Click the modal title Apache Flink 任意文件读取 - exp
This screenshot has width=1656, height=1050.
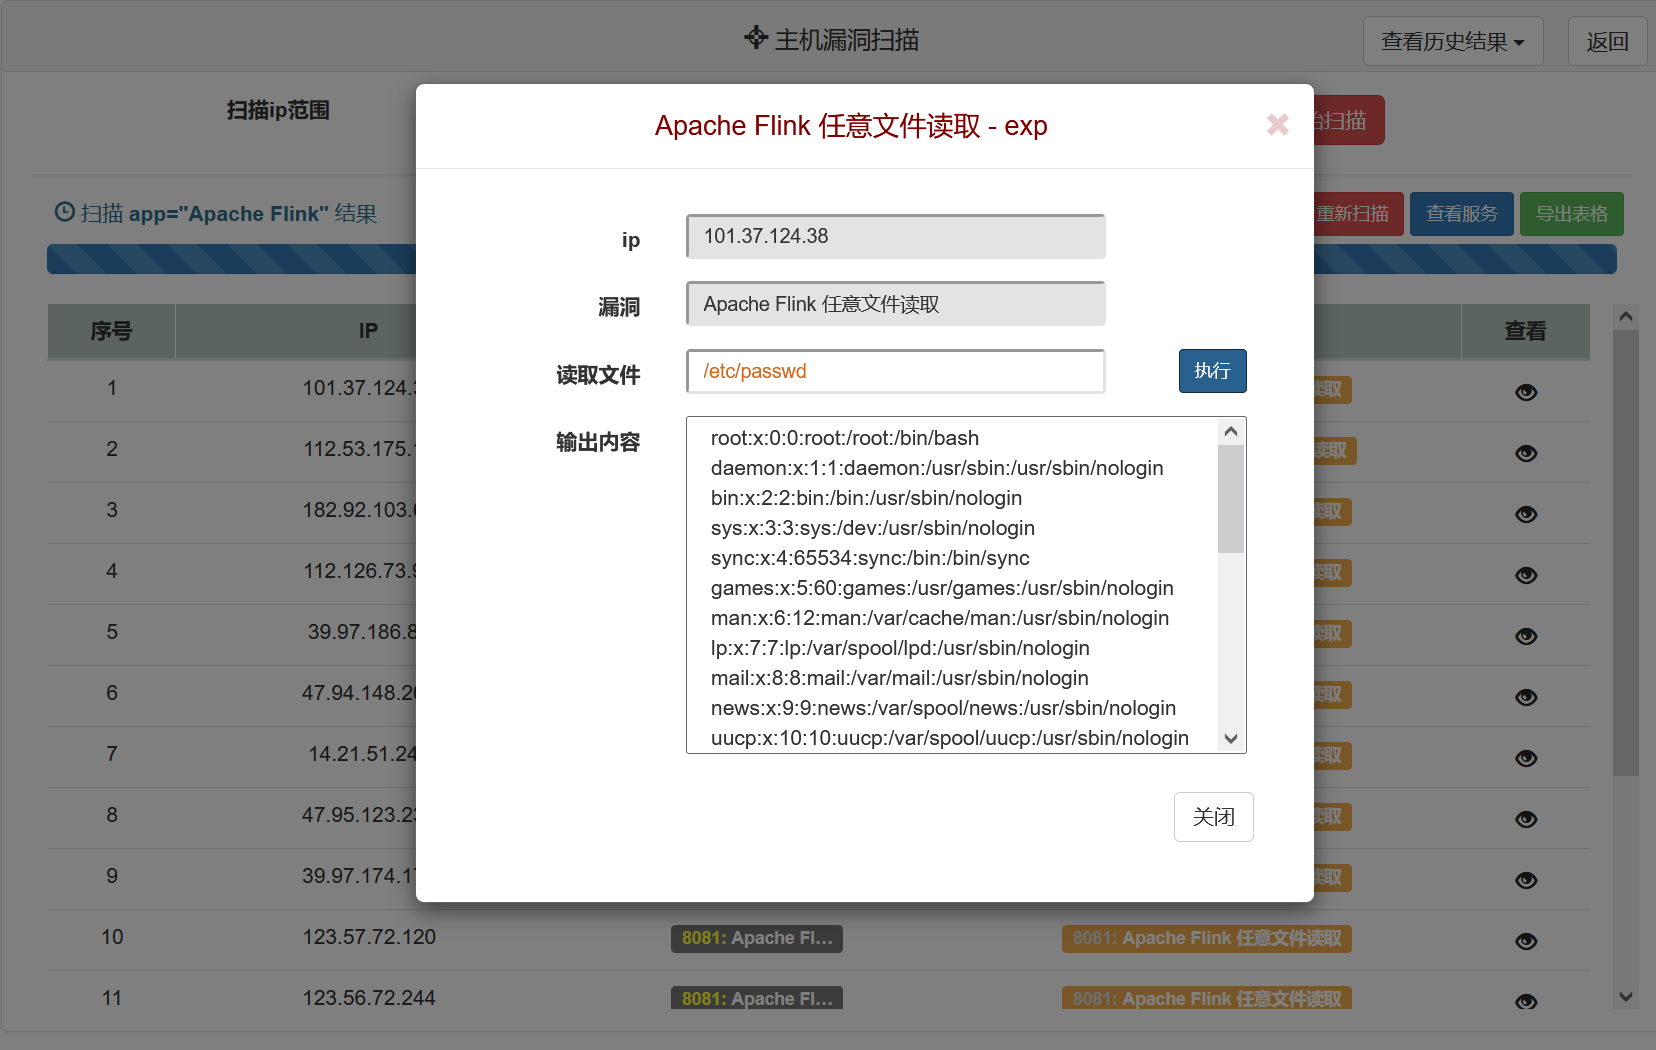pyautogui.click(x=851, y=126)
